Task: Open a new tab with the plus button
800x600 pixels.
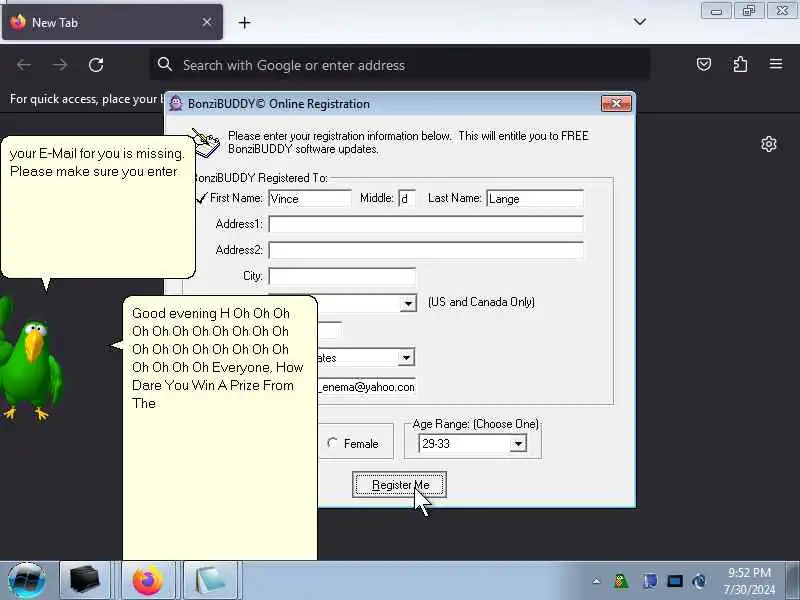Action: 244,22
